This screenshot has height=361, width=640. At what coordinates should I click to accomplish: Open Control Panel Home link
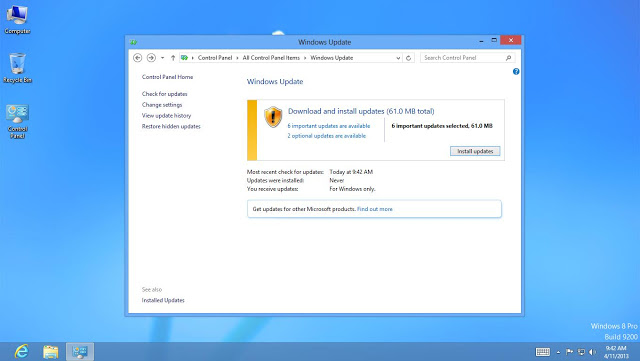(x=167, y=77)
